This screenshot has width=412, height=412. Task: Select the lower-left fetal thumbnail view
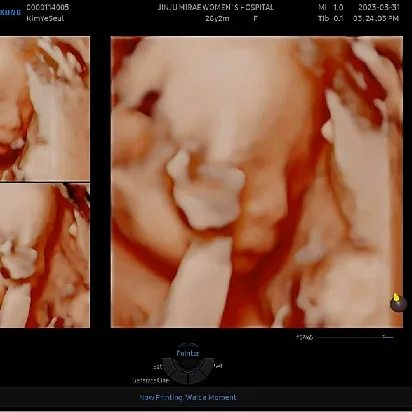coord(45,256)
